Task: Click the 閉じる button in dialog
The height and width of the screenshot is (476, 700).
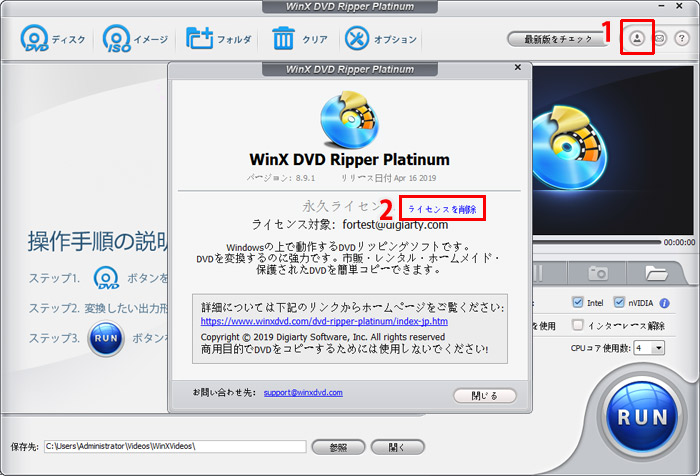Action: [485, 396]
